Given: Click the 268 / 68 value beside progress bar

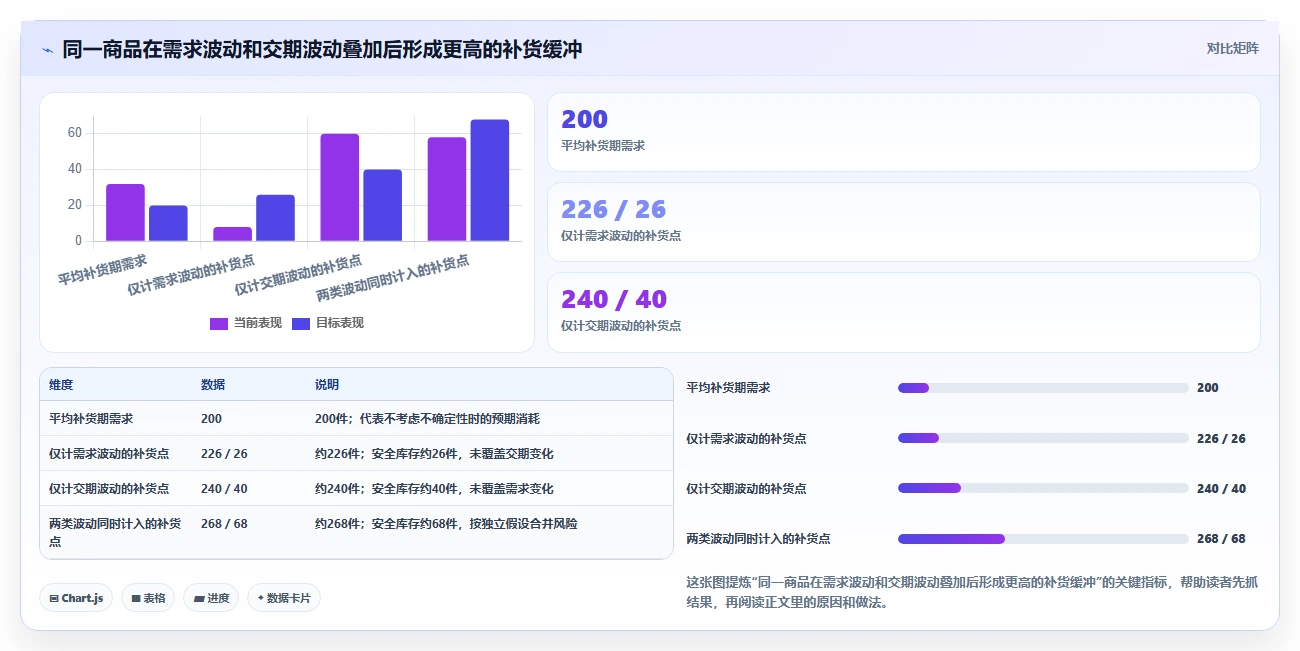Looking at the screenshot, I should click(1221, 539).
